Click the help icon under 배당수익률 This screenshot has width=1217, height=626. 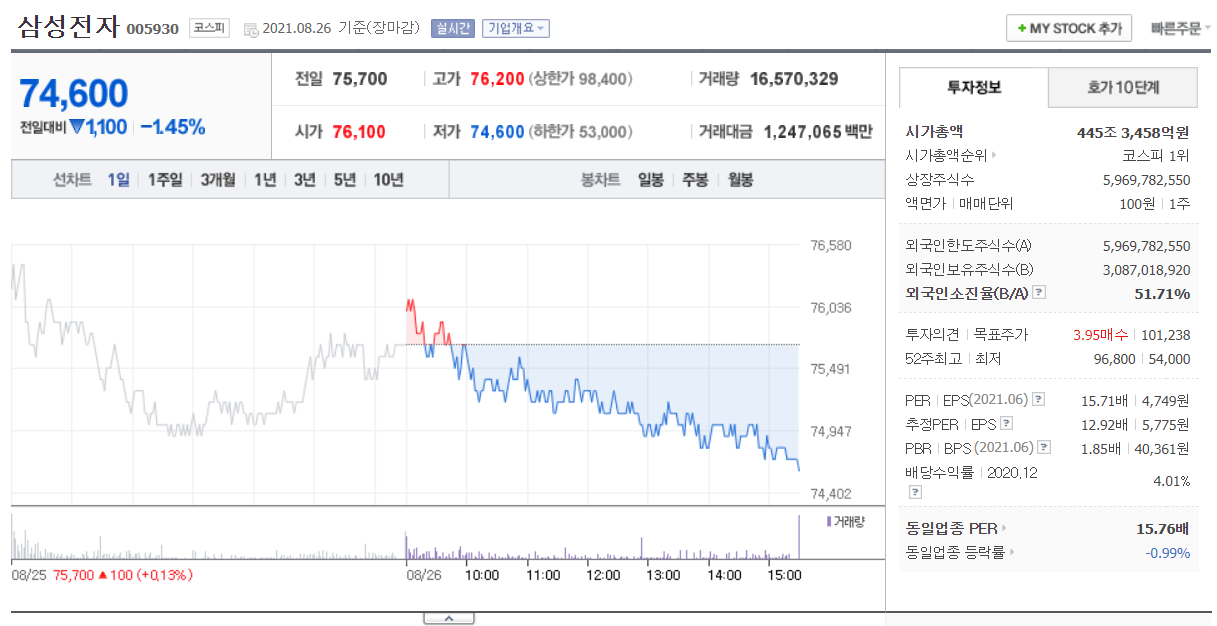tap(914, 492)
